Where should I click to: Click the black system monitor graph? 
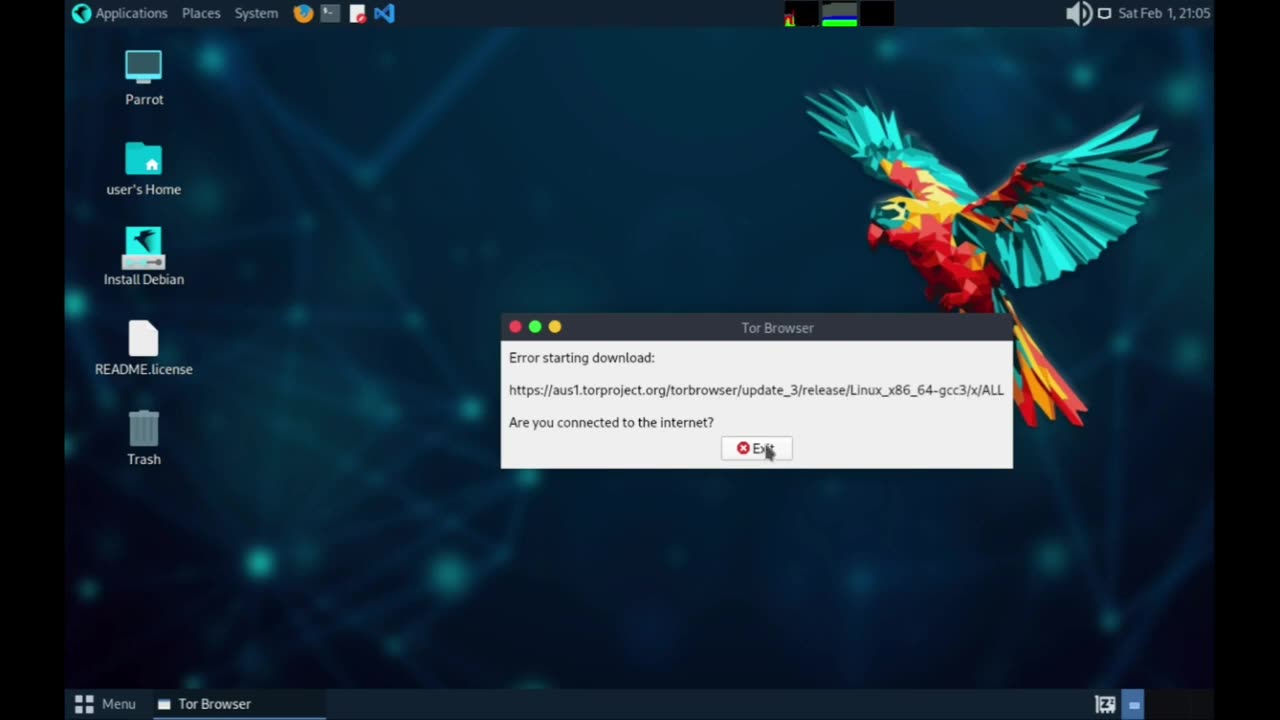pyautogui.click(x=877, y=13)
